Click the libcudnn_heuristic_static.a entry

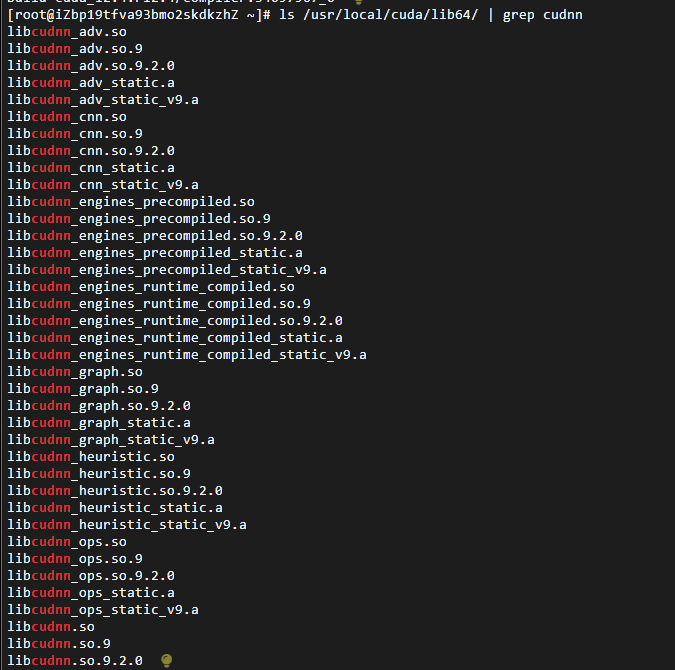click(x=115, y=508)
